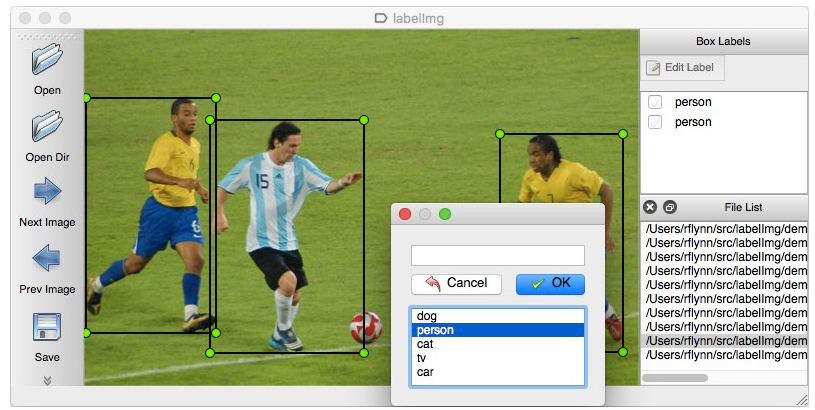
Task: Go back with Prev Image arrow
Action: (x=47, y=258)
